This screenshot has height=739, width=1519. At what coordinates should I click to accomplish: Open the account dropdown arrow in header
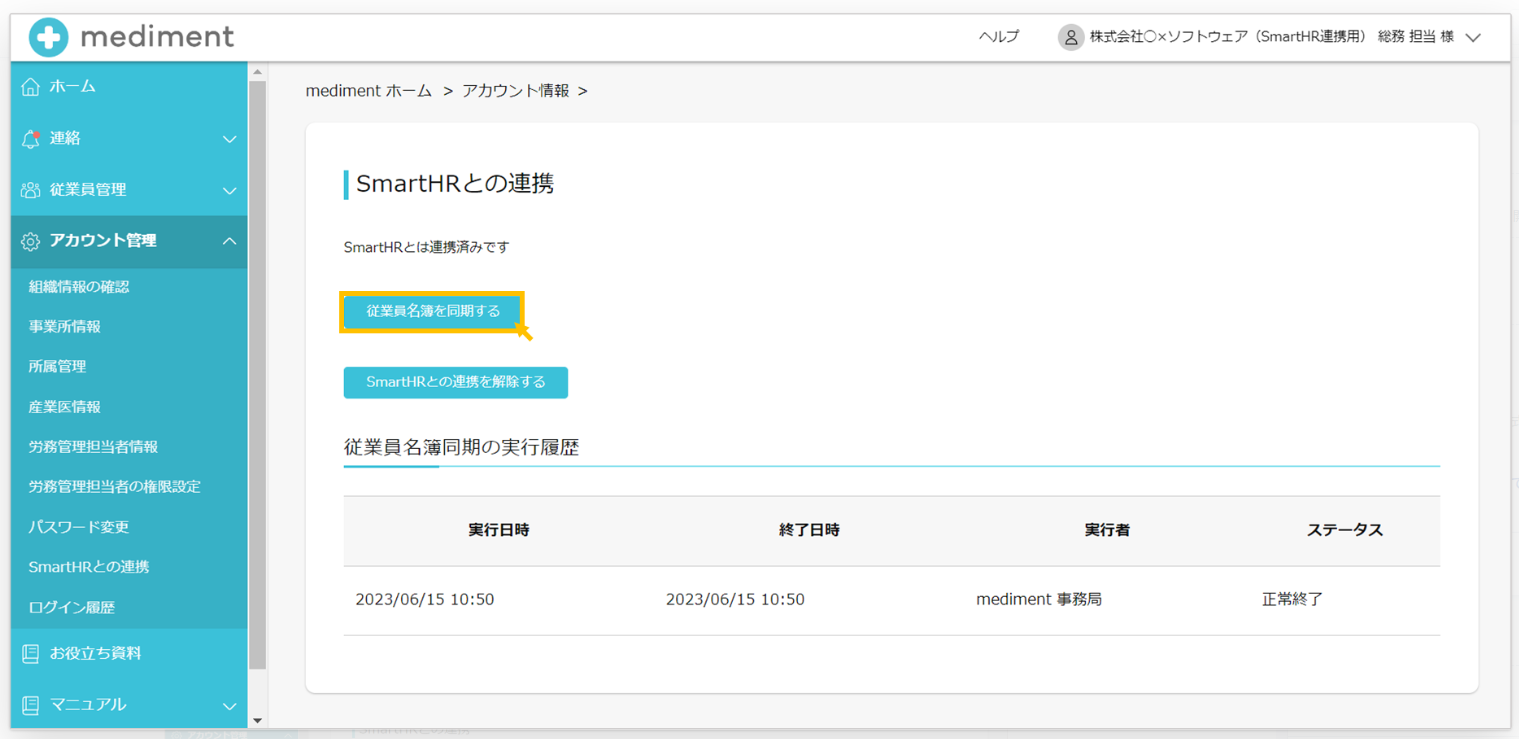tap(1472, 38)
